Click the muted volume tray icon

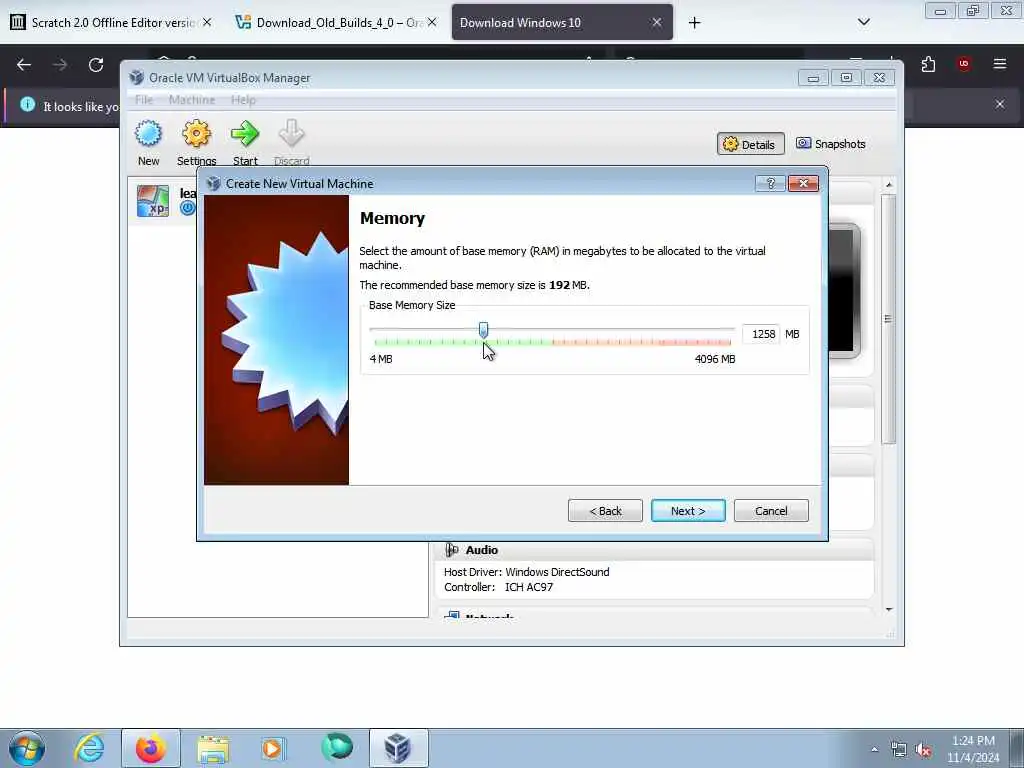pyautogui.click(x=923, y=750)
